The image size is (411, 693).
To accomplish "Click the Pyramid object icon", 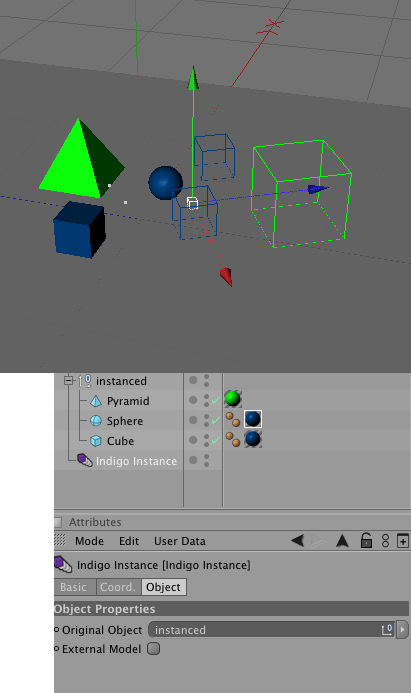I will pyautogui.click(x=95, y=401).
